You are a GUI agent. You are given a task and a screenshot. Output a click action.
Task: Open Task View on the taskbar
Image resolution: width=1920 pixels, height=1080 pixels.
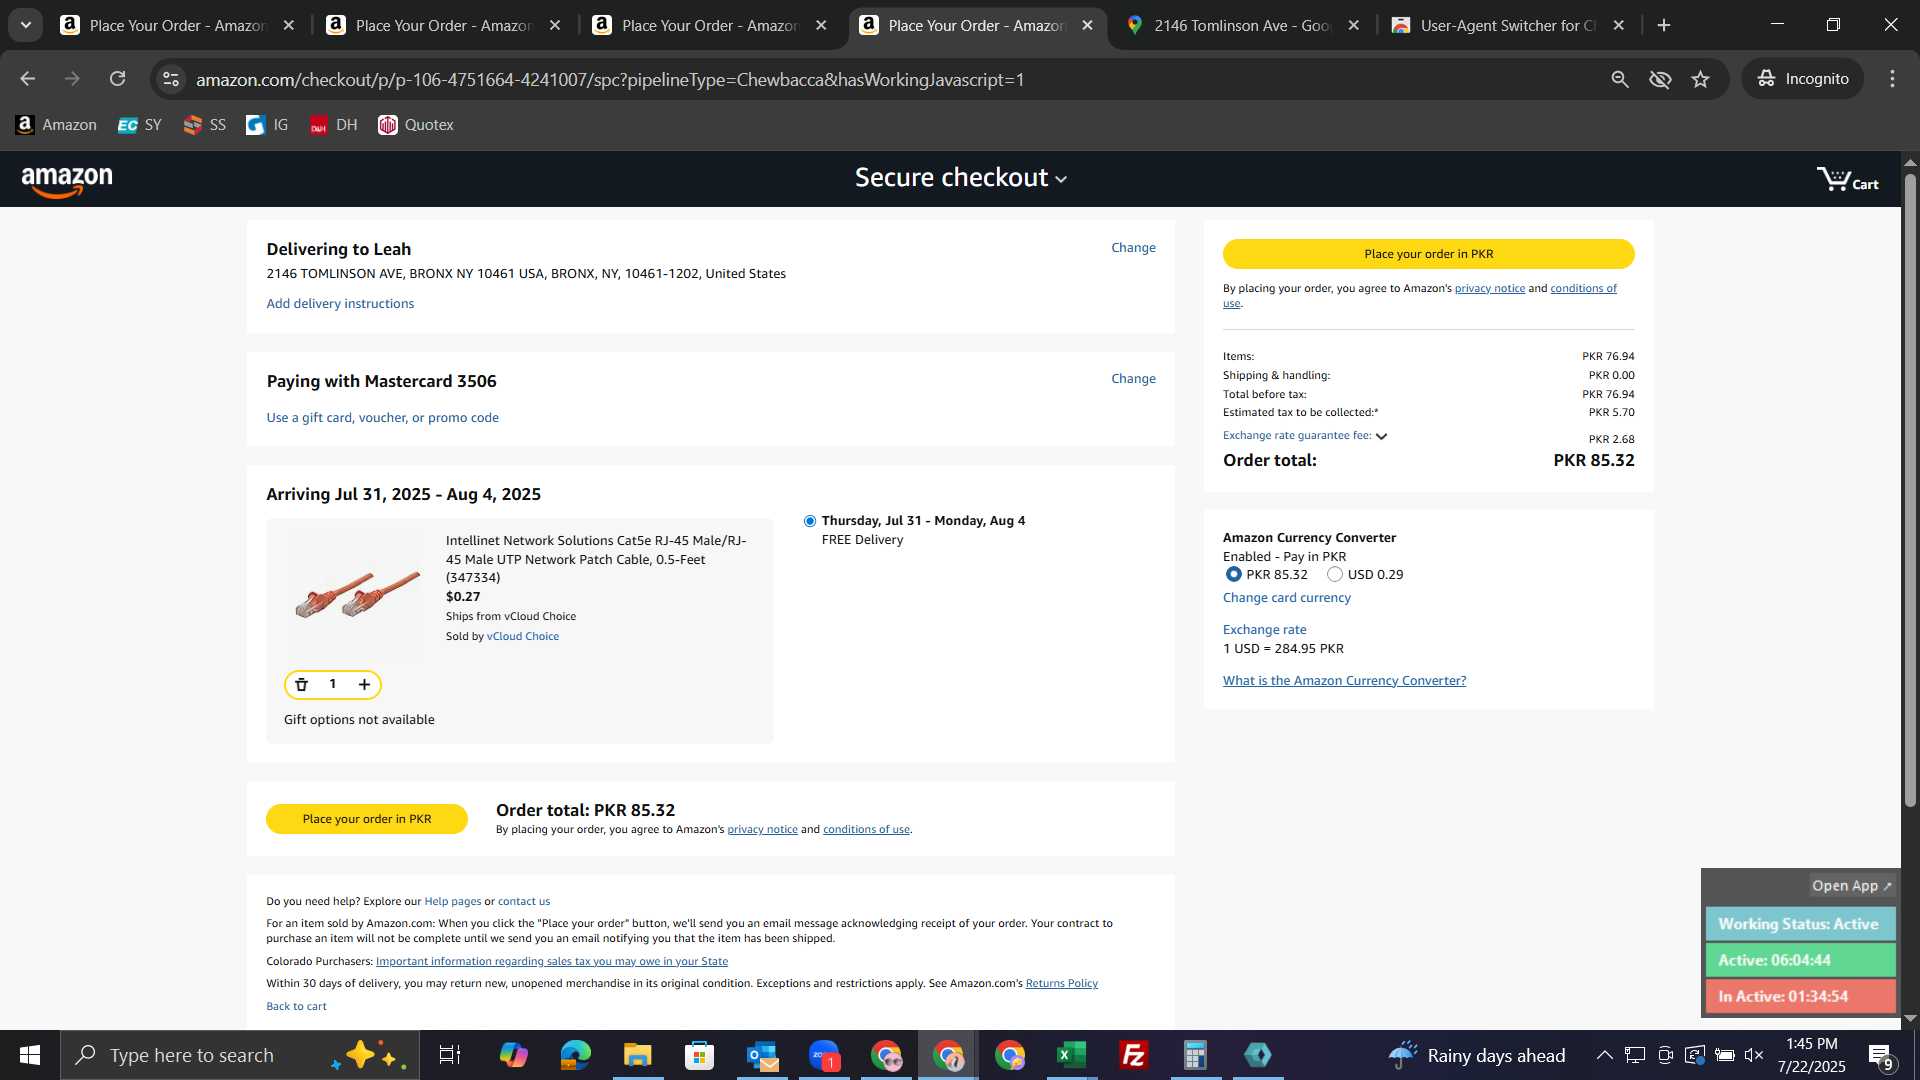tap(450, 1055)
